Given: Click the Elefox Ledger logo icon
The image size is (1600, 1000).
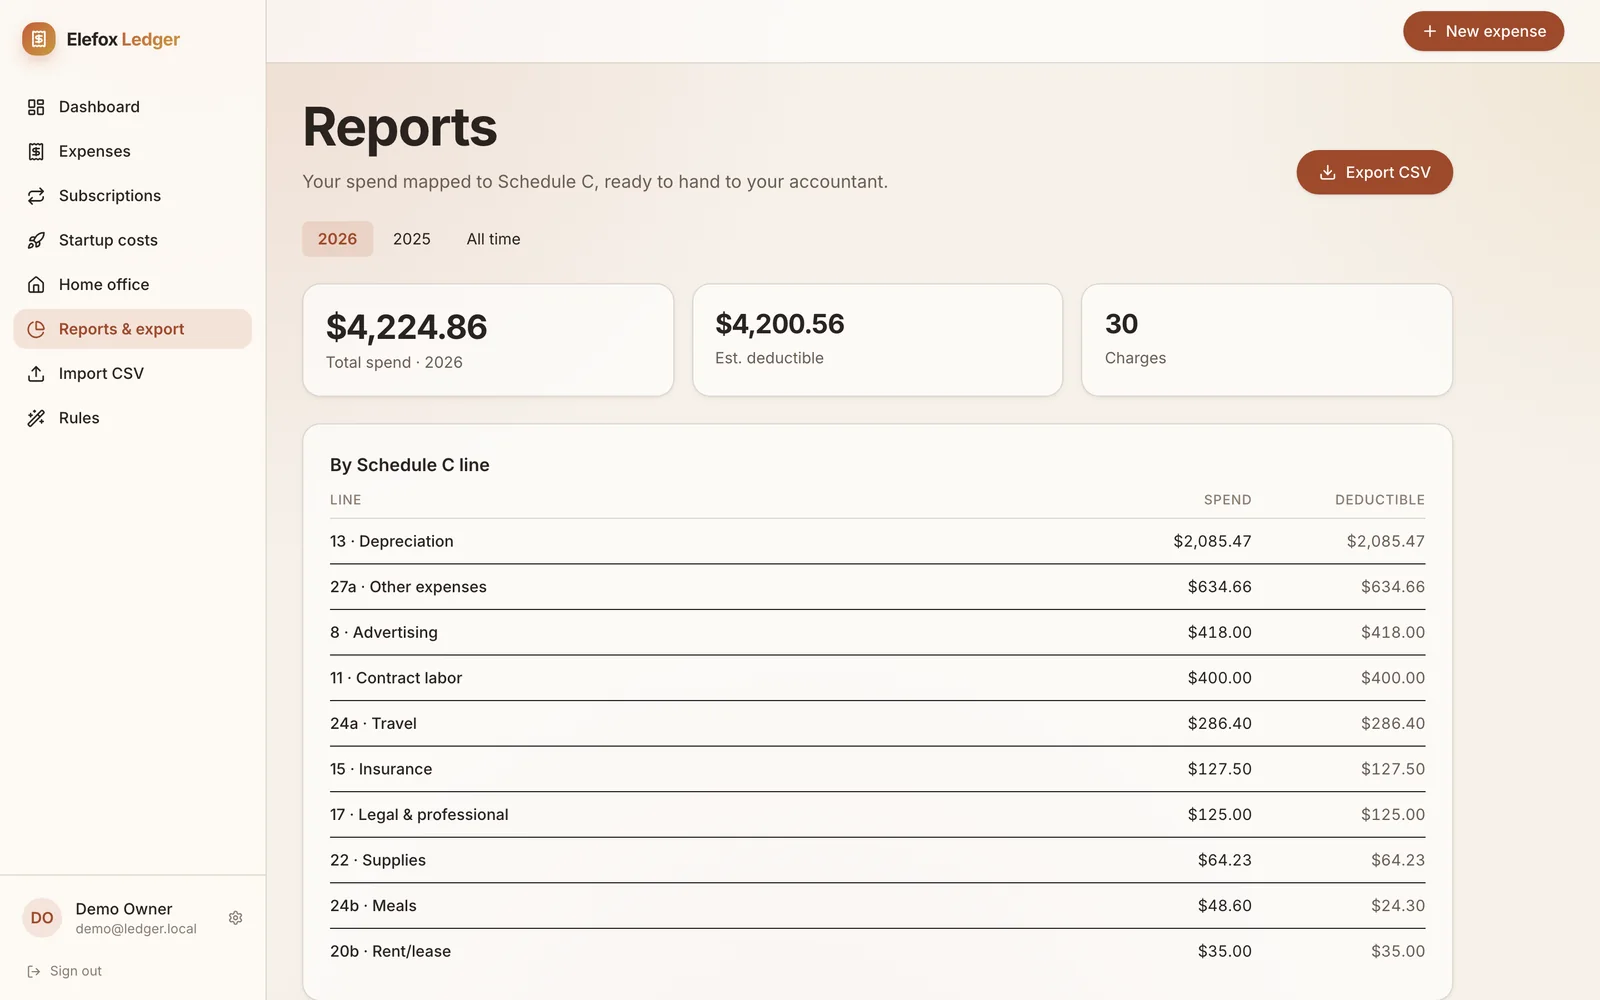Looking at the screenshot, I should [39, 39].
